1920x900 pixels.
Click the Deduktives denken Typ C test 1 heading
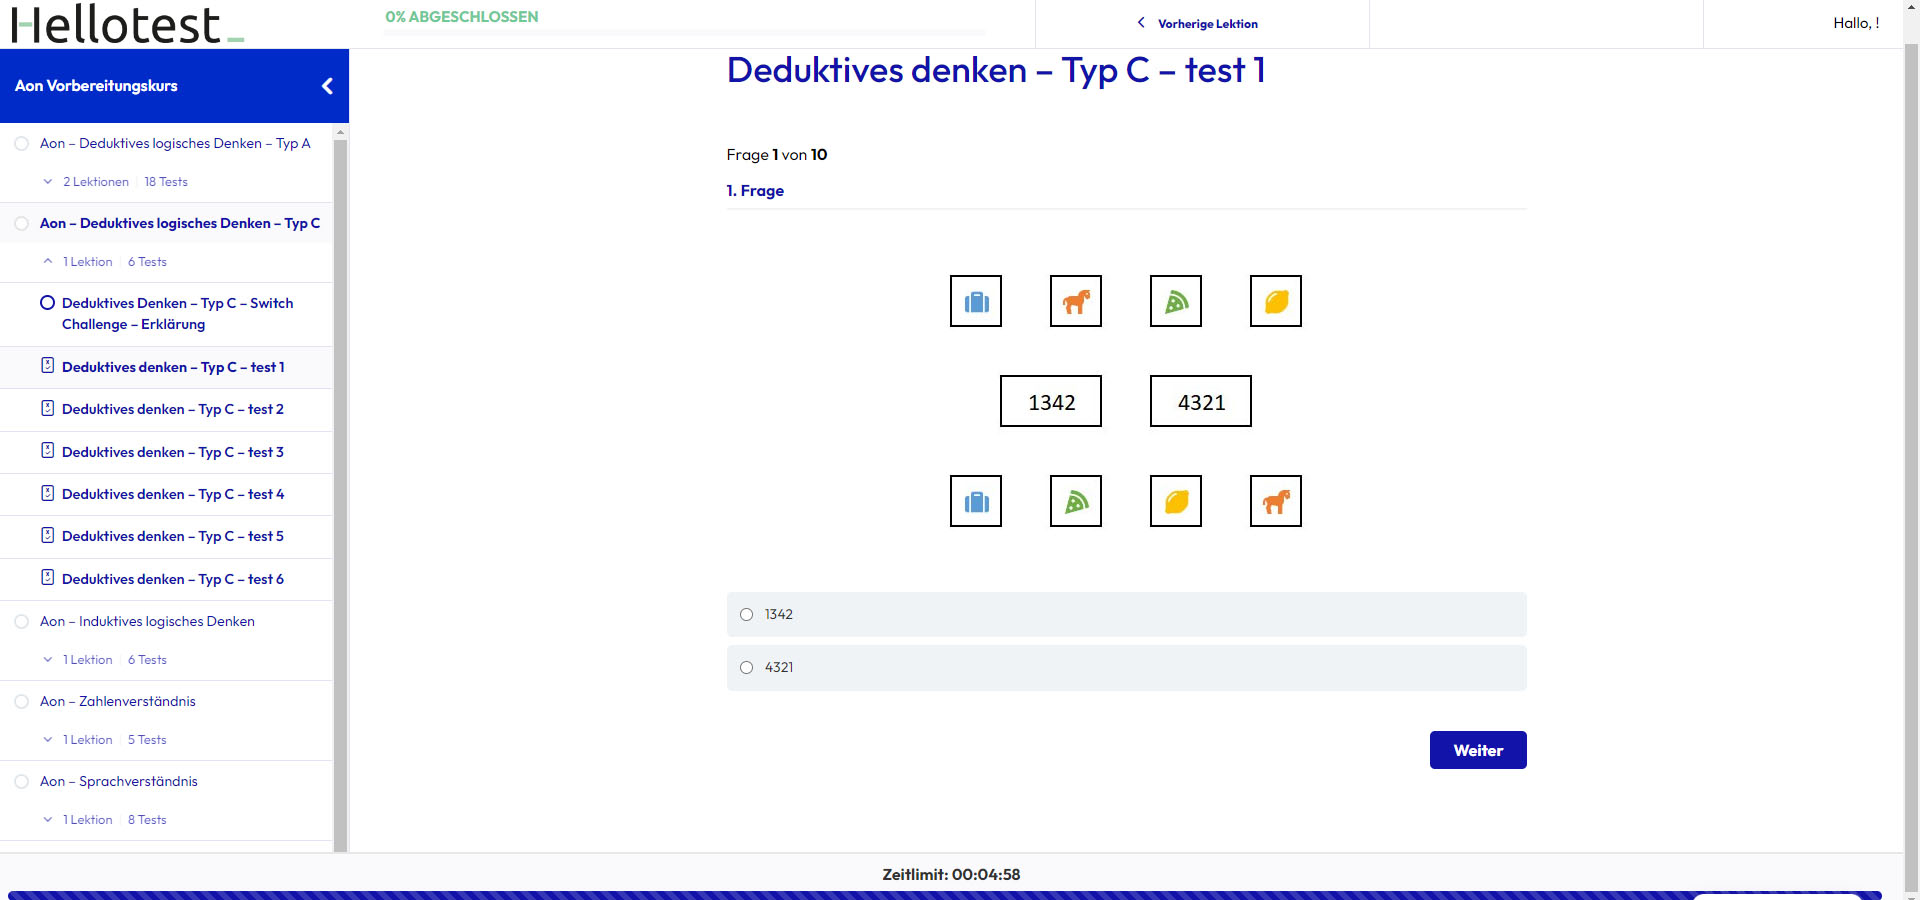pos(996,70)
